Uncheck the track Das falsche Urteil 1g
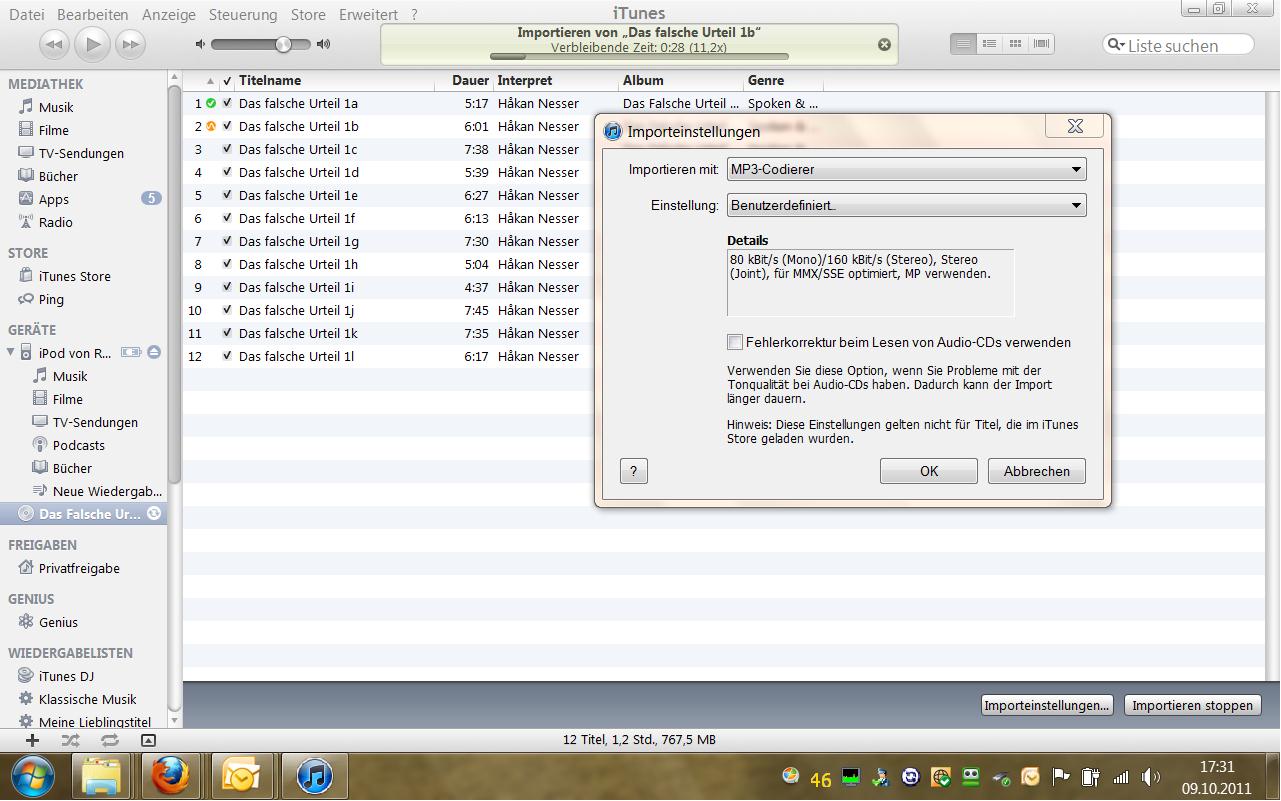The image size is (1281, 801). [x=227, y=241]
